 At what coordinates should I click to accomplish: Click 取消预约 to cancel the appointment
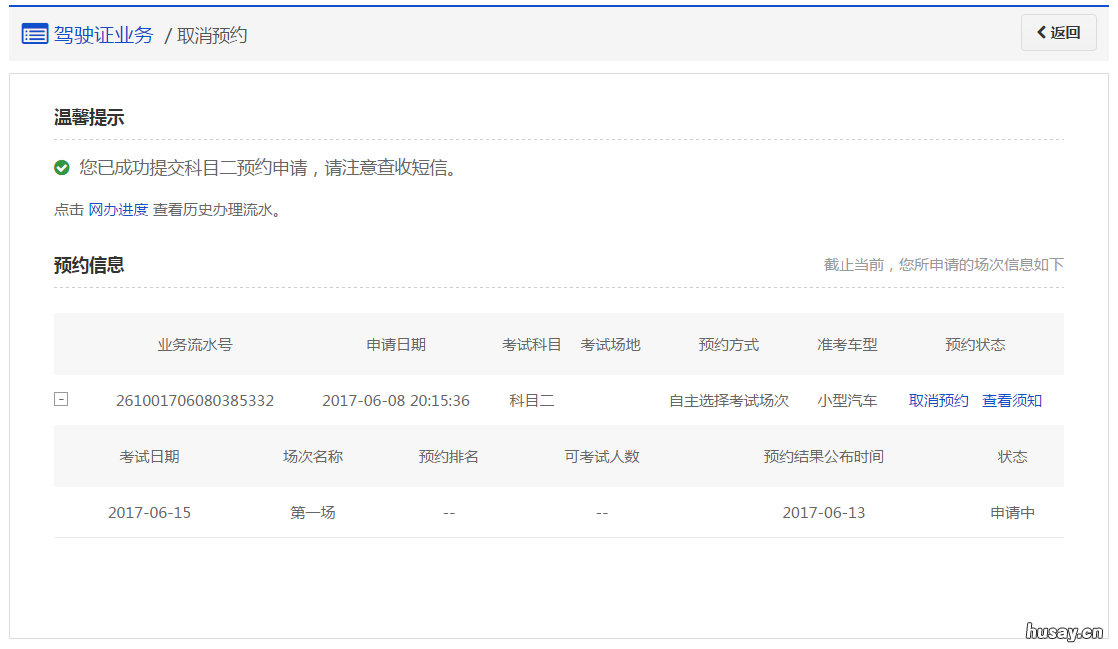(x=938, y=399)
